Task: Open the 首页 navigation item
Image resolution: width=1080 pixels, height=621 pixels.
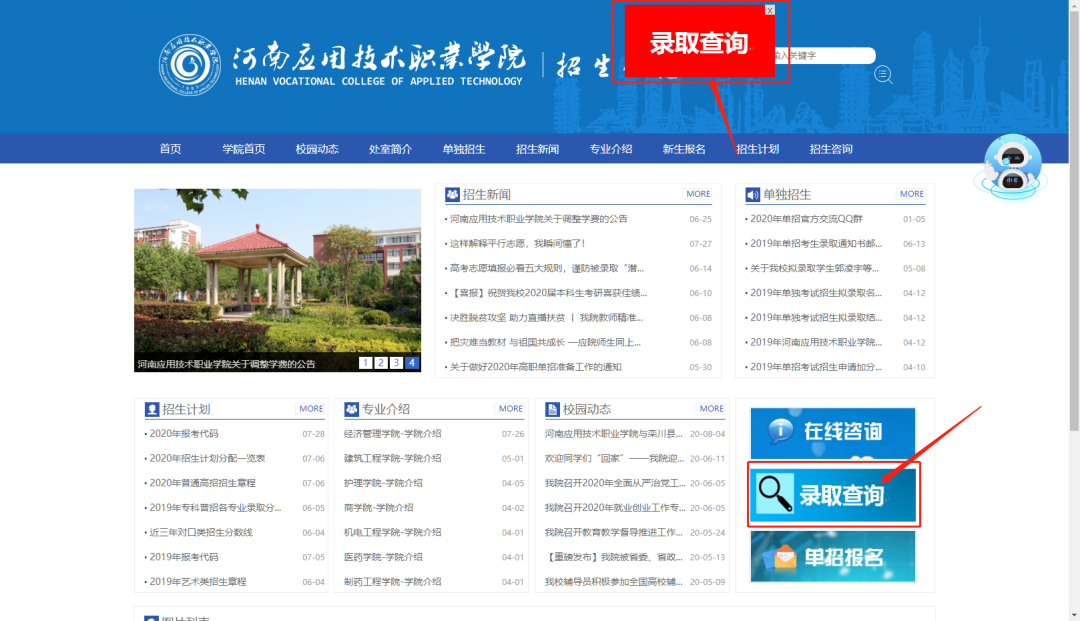Action: click(x=170, y=149)
